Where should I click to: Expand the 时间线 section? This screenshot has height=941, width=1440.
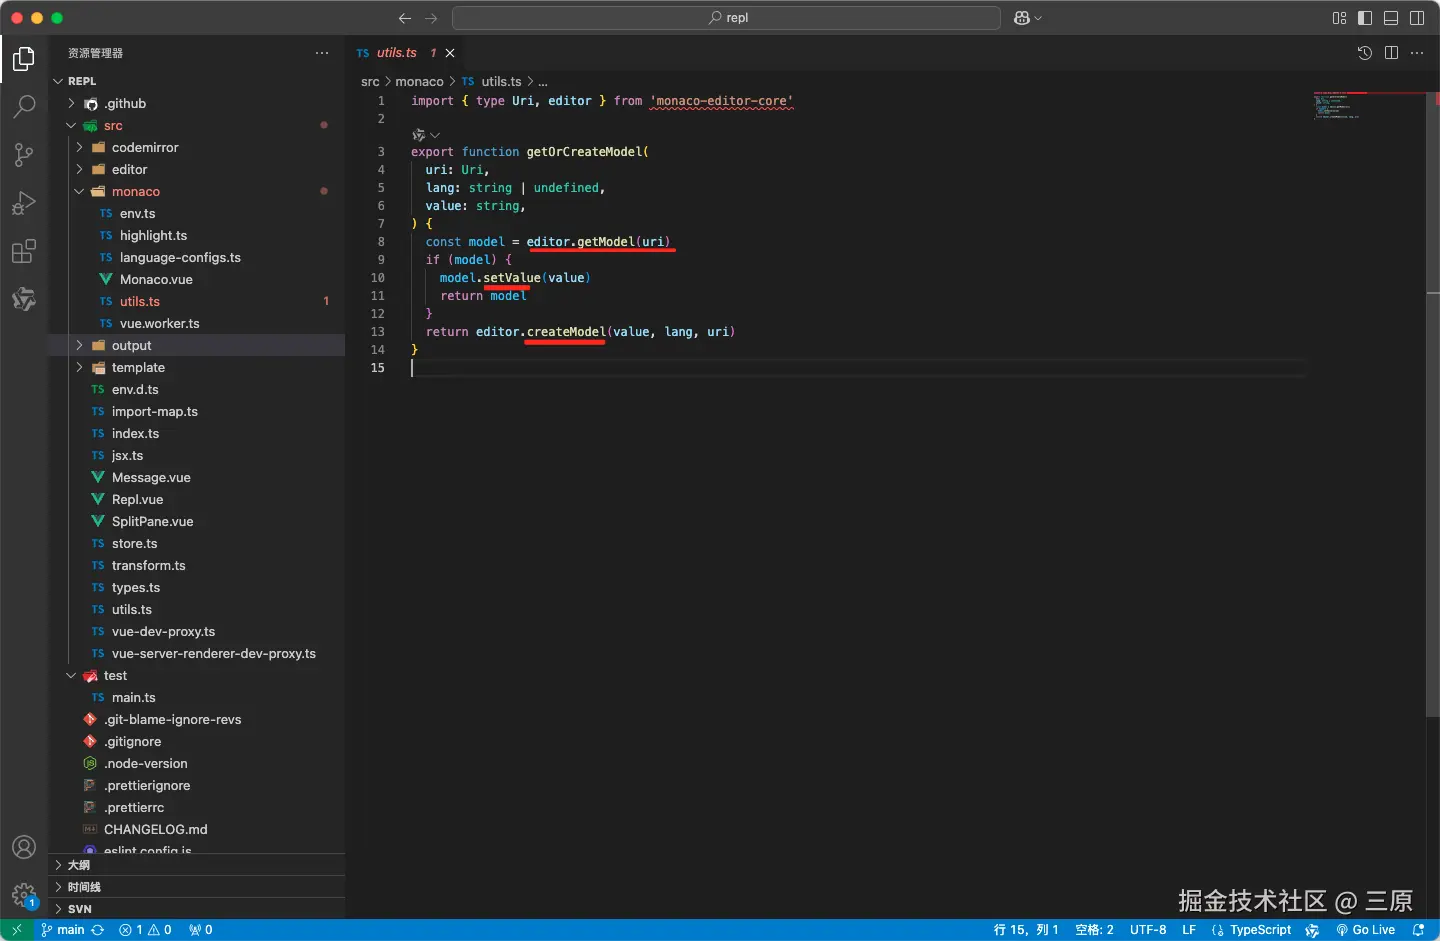click(x=84, y=887)
